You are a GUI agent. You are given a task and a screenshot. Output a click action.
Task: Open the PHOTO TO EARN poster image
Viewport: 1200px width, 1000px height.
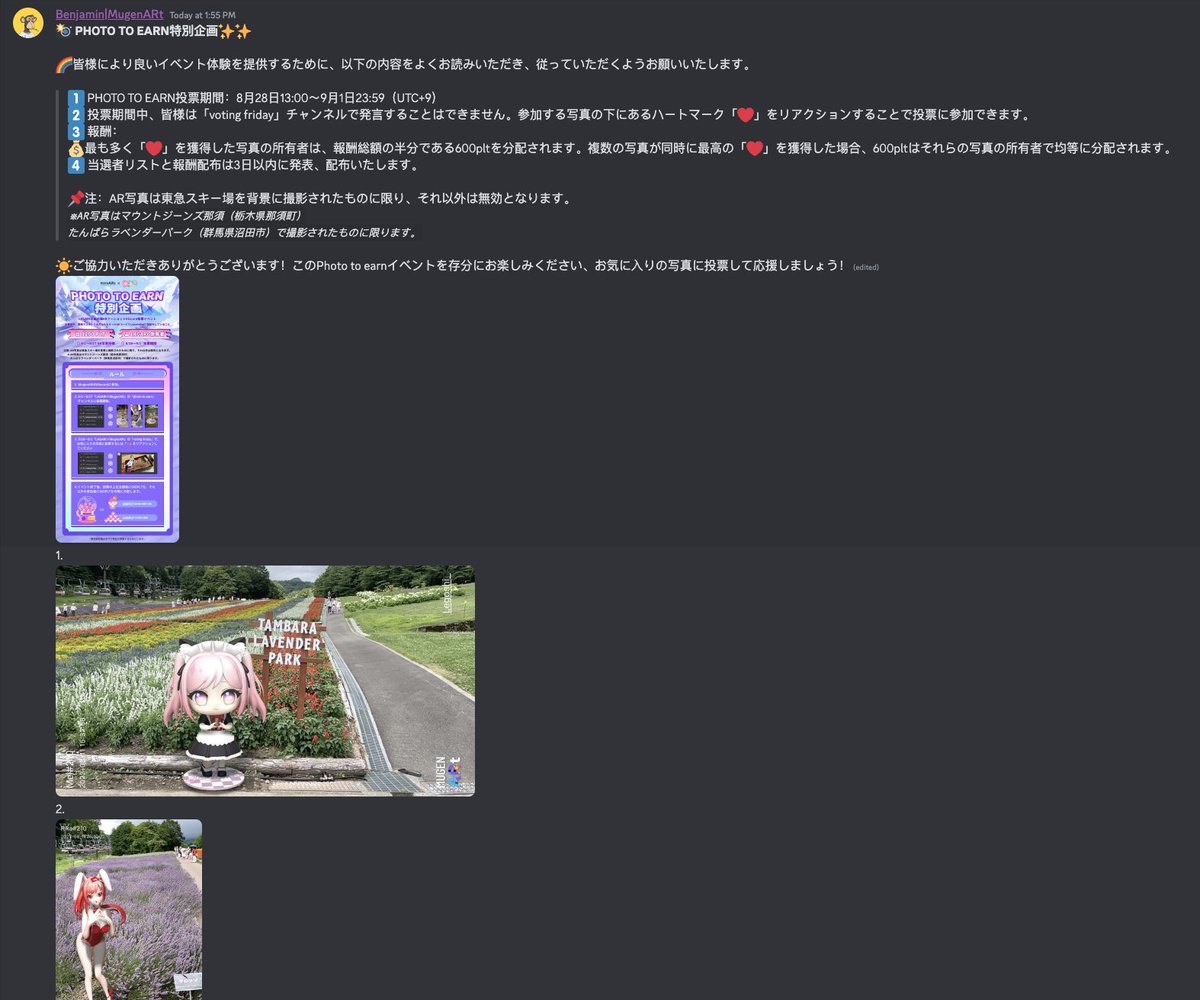coord(117,409)
